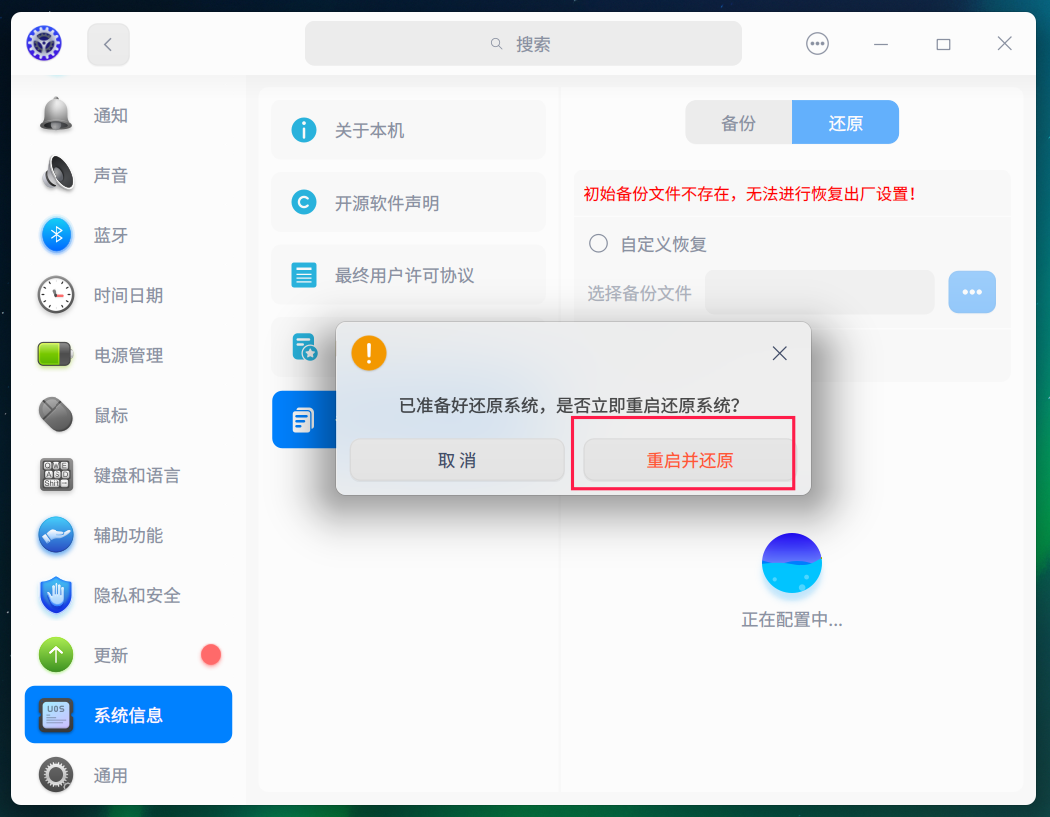
Task: Click the red update notification dot
Action: pos(211,654)
